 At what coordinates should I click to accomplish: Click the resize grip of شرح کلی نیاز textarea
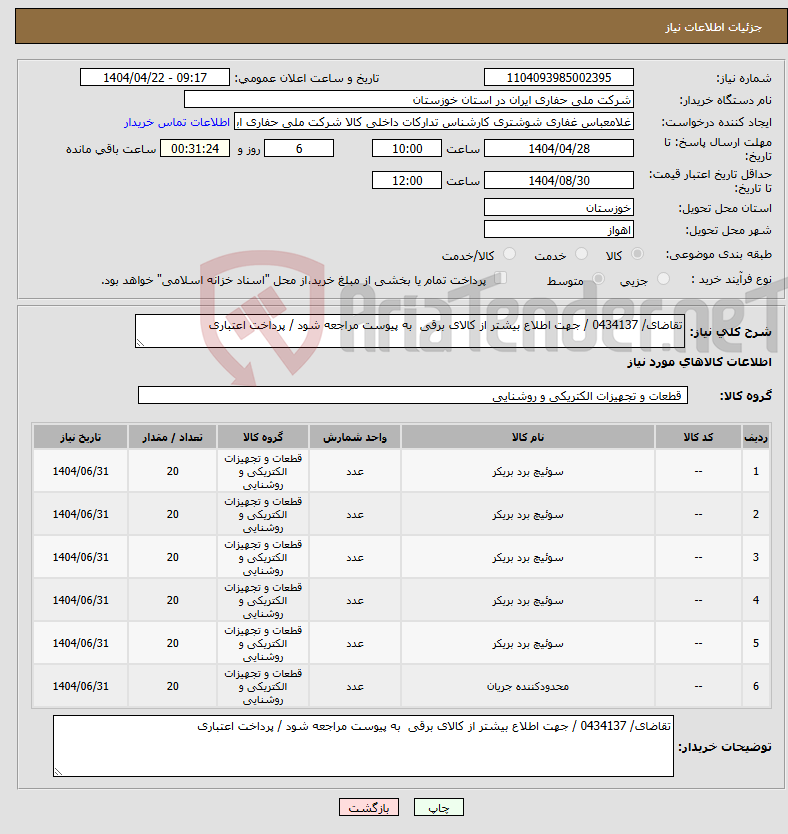pos(140,343)
